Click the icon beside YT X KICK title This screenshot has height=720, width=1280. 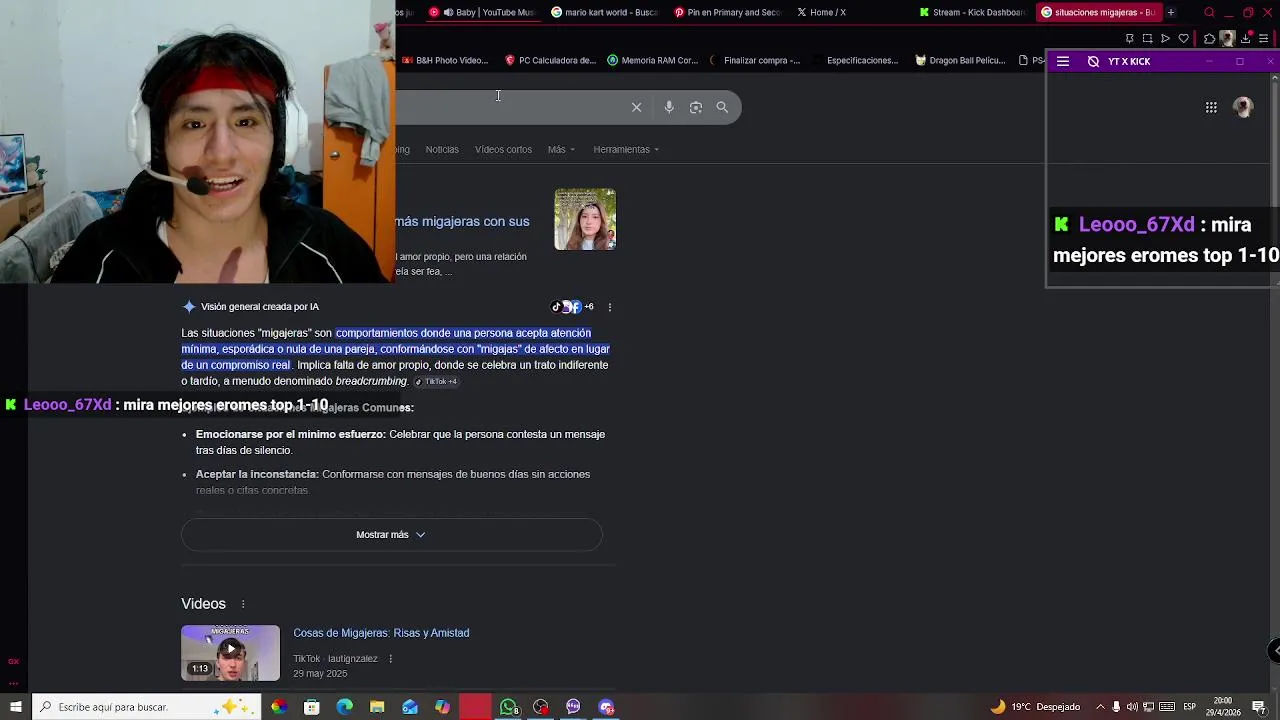pyautogui.click(x=1093, y=62)
